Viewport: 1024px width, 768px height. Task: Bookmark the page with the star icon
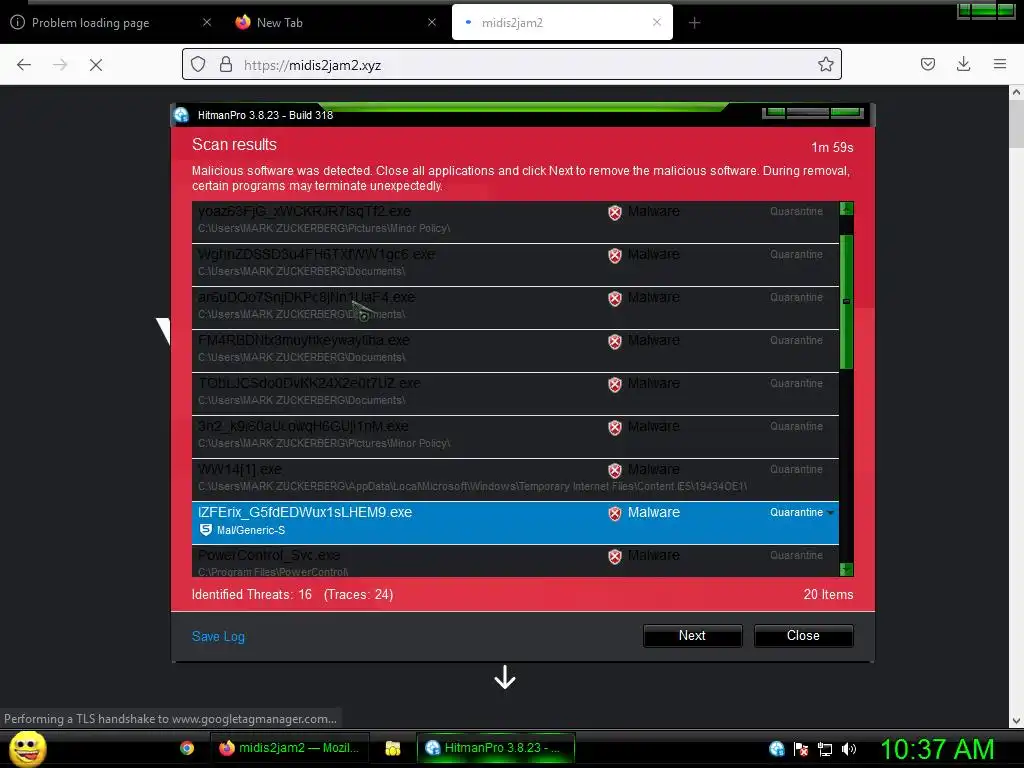(825, 65)
